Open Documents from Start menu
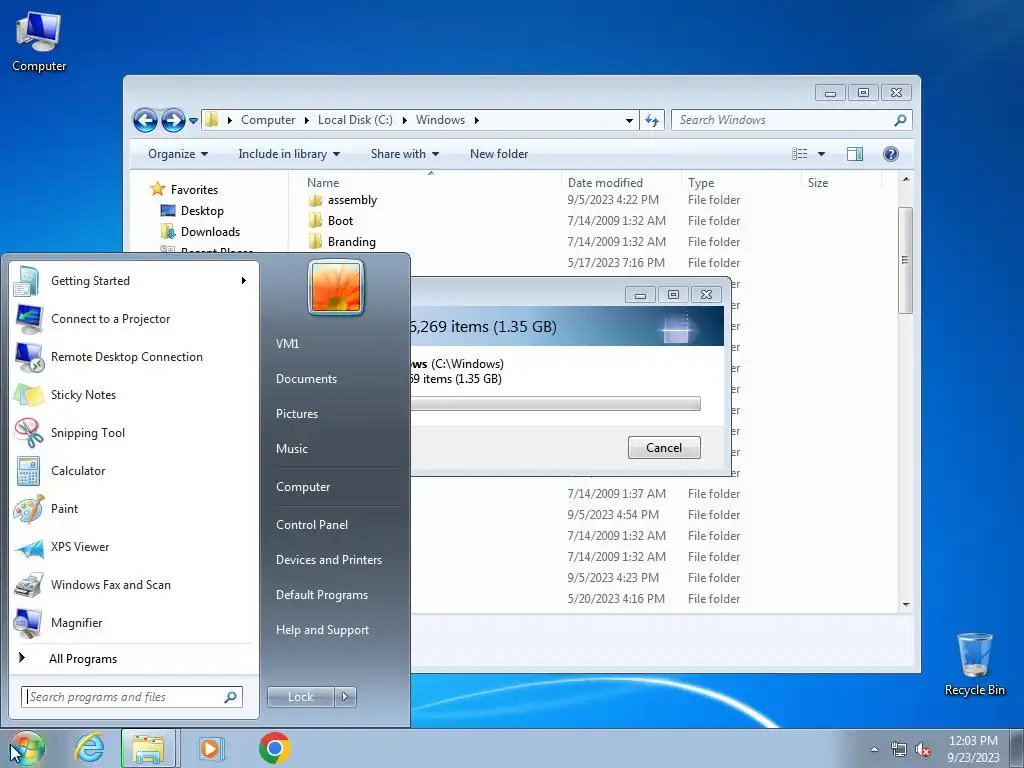This screenshot has width=1024, height=768. tap(306, 379)
